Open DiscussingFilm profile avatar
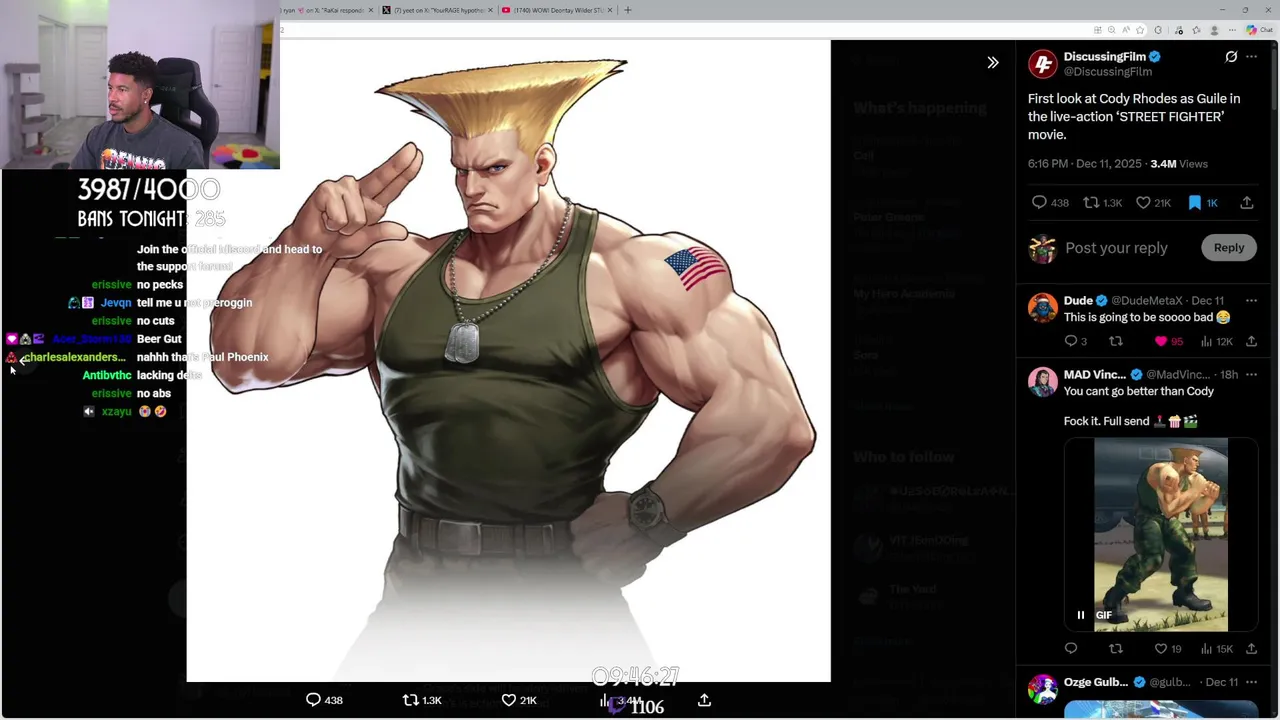 pos(1043,64)
